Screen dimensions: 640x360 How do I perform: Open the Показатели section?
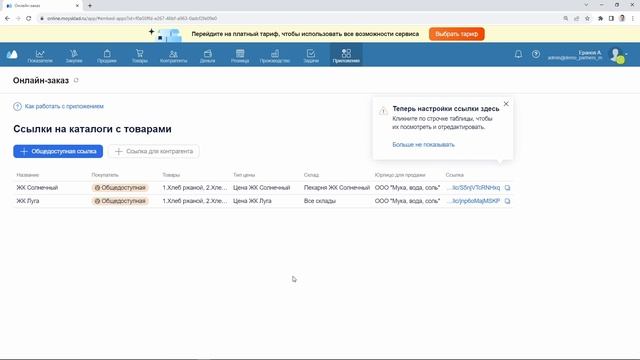pos(40,56)
